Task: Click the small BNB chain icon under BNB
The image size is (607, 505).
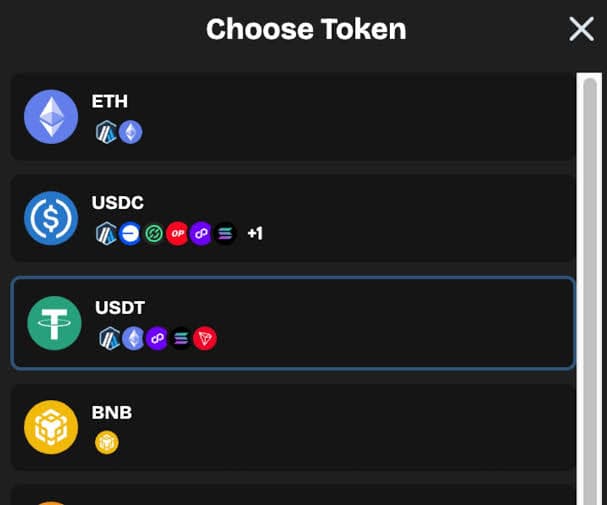Action: point(106,442)
